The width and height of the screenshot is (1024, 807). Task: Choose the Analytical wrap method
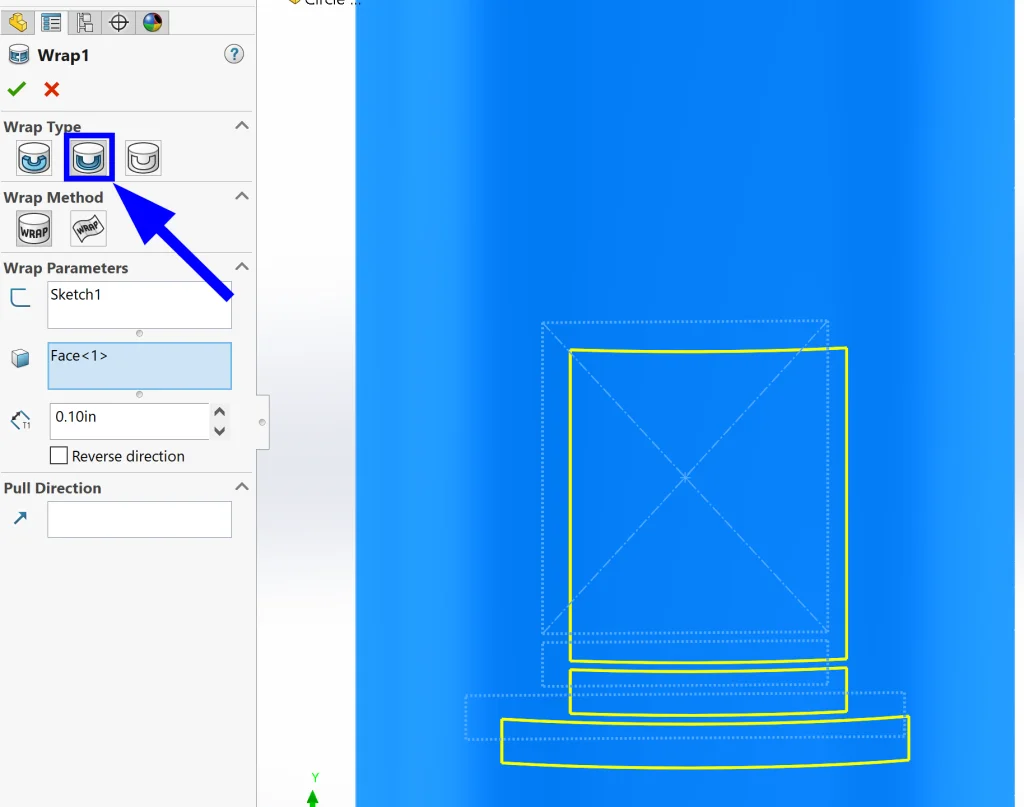click(34, 229)
